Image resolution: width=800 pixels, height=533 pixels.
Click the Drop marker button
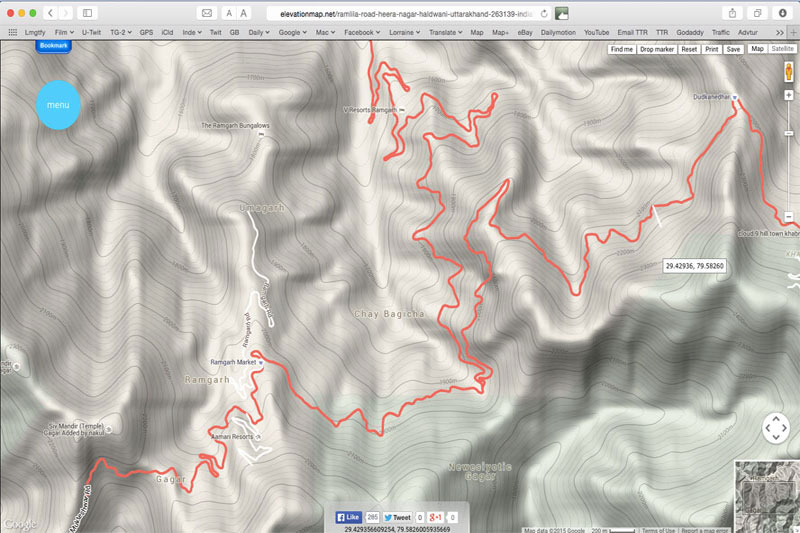tap(657, 48)
